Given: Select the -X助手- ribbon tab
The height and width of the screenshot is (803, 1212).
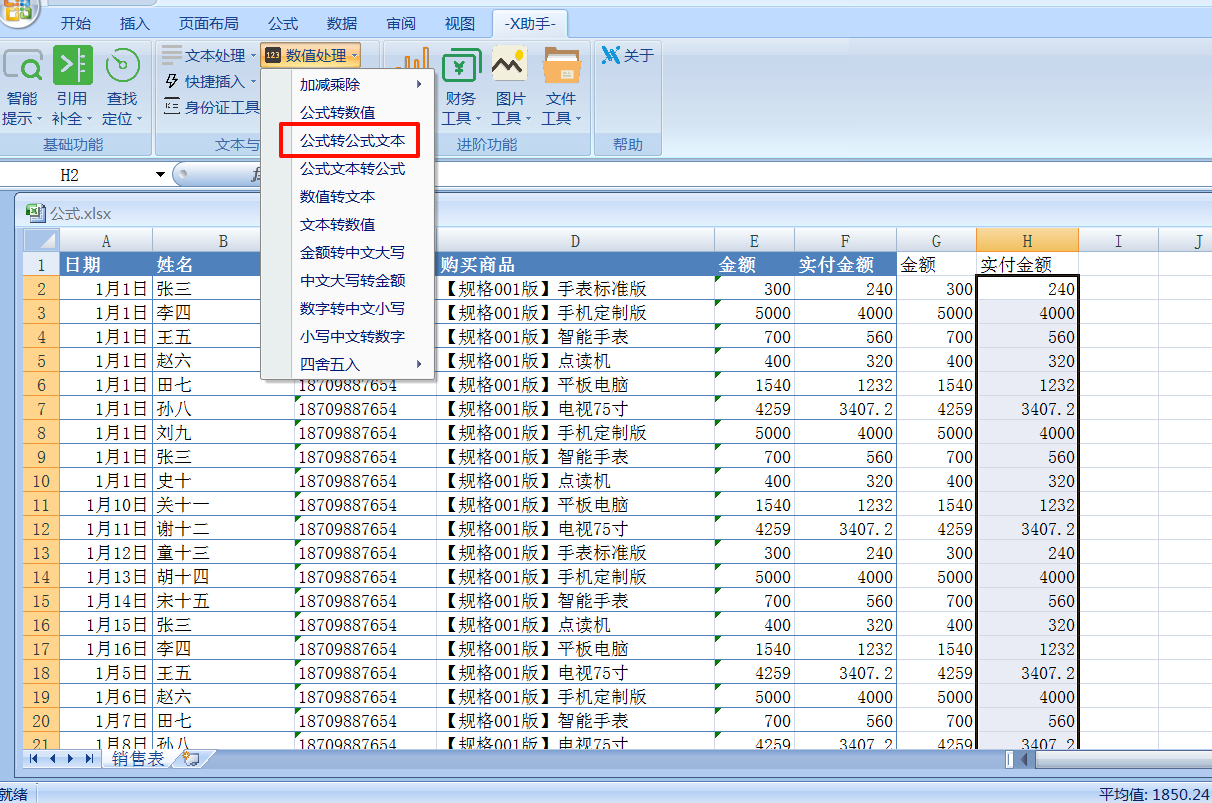Looking at the screenshot, I should coord(530,24).
